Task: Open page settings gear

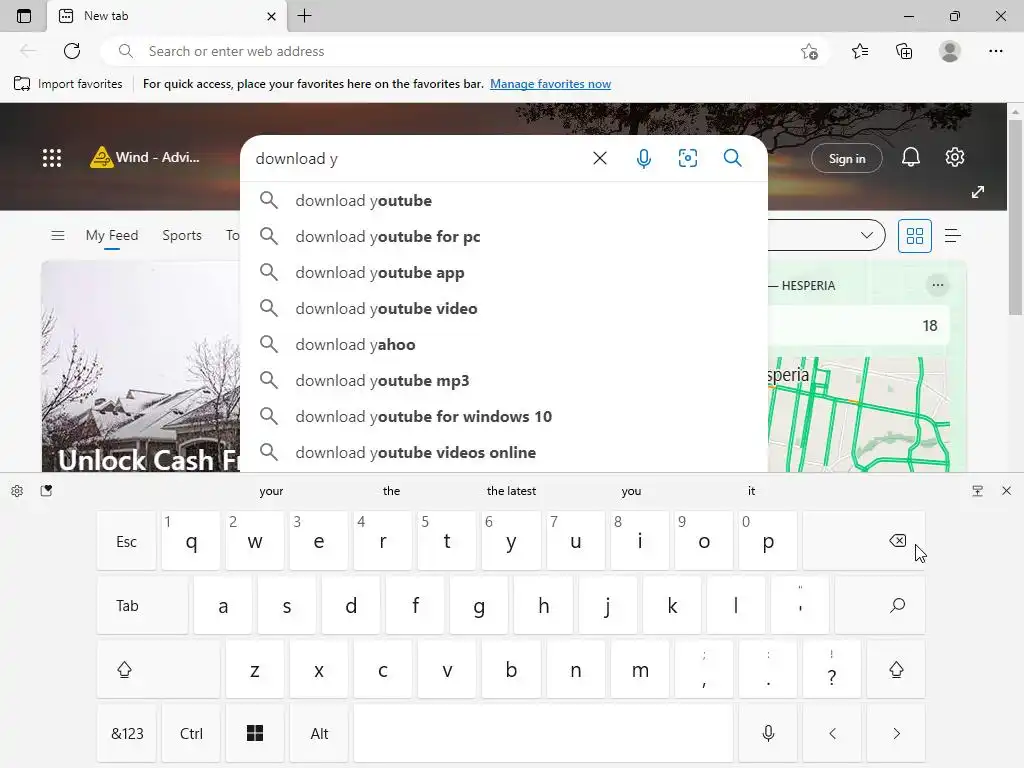Action: pyautogui.click(x=955, y=157)
